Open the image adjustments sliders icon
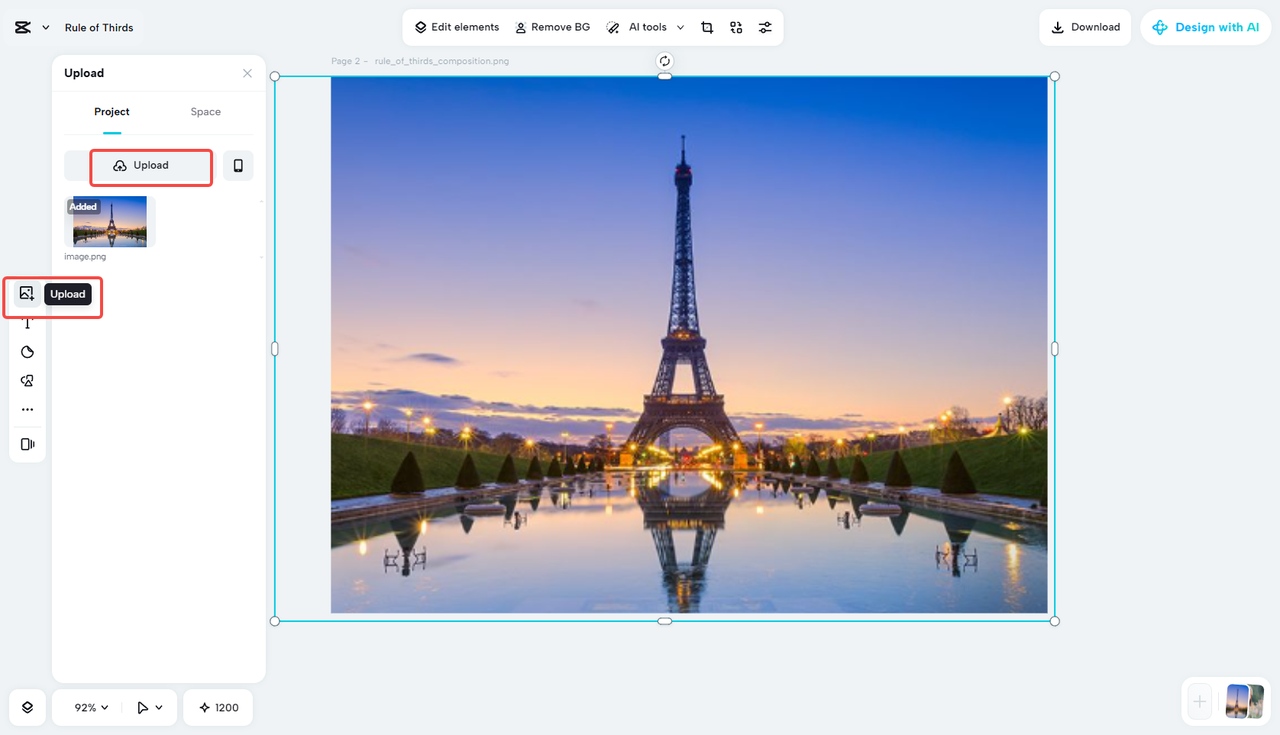The width and height of the screenshot is (1280, 735). 766,27
